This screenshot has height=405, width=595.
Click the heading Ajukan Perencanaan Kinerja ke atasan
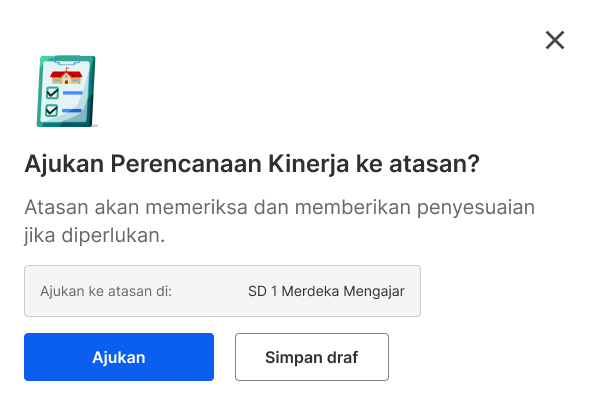pos(252,164)
